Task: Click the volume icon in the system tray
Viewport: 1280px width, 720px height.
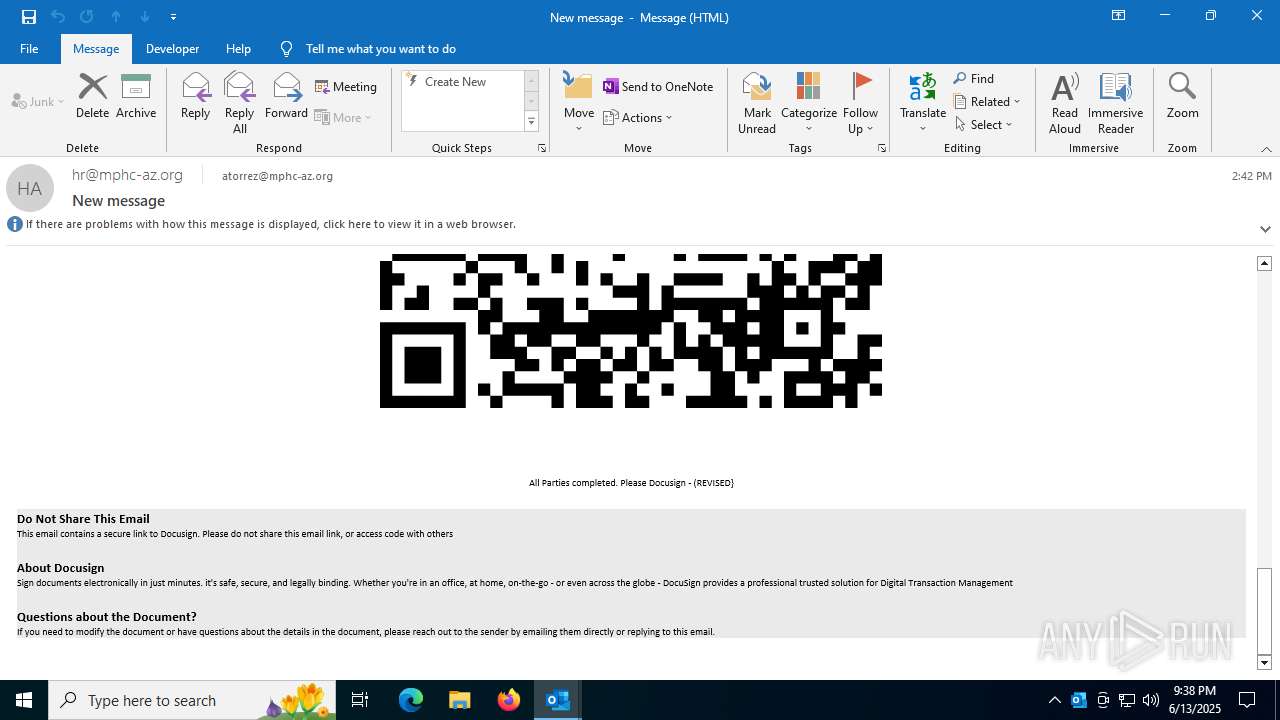Action: (x=1151, y=700)
